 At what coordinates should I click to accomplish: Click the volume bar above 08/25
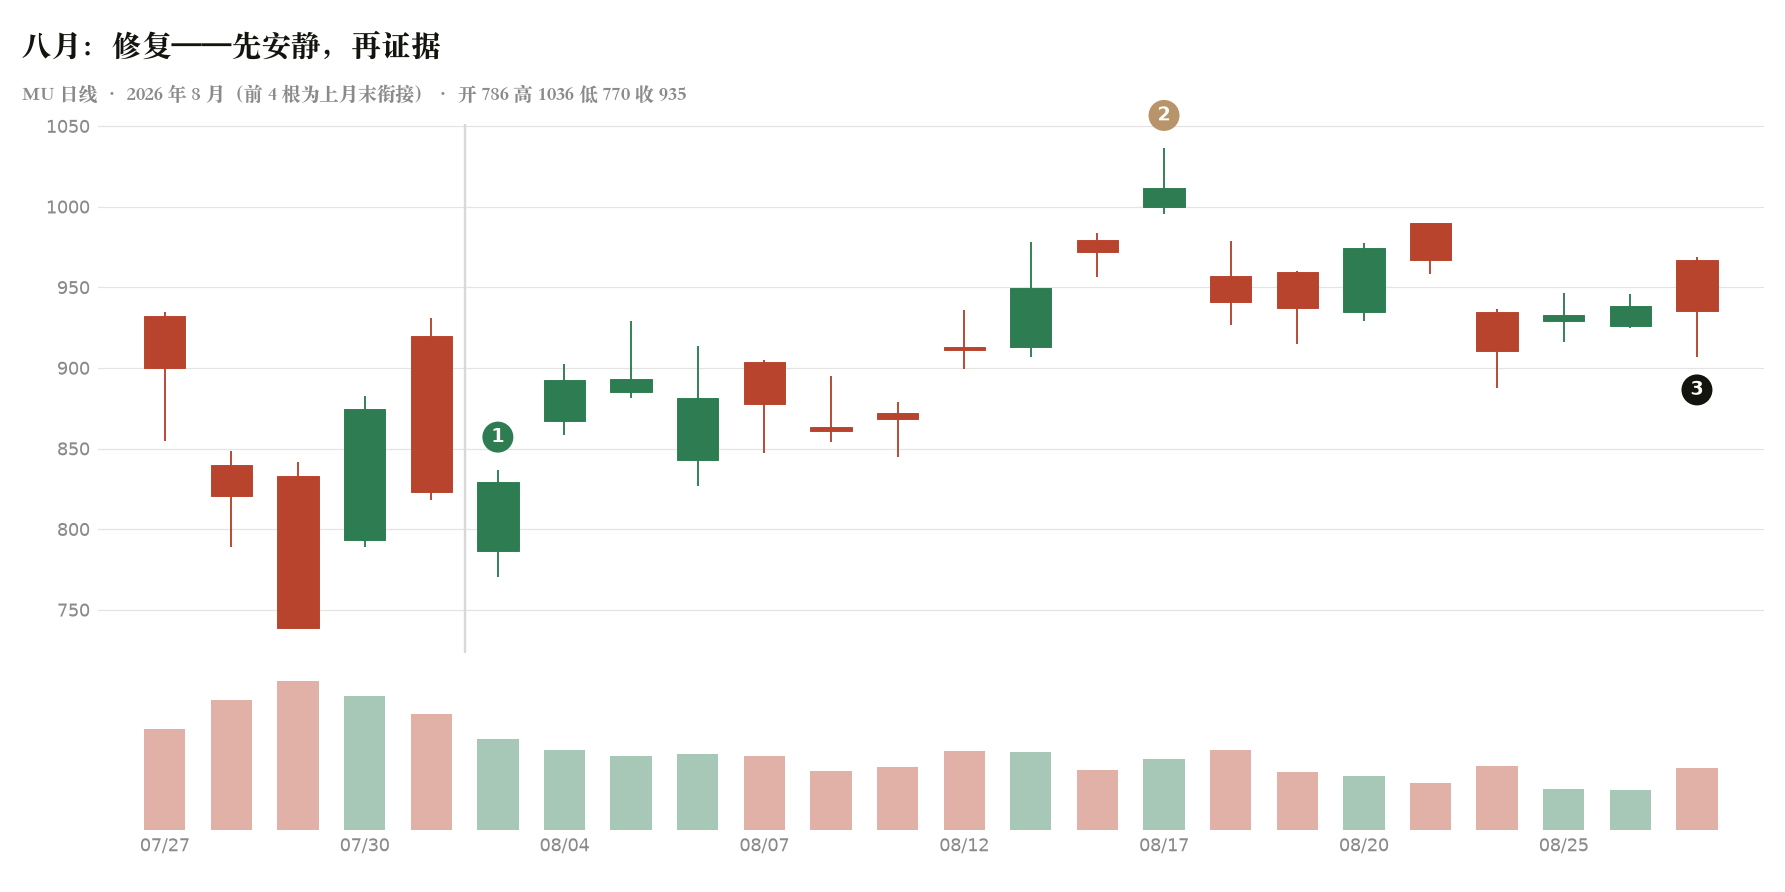(x=1564, y=809)
